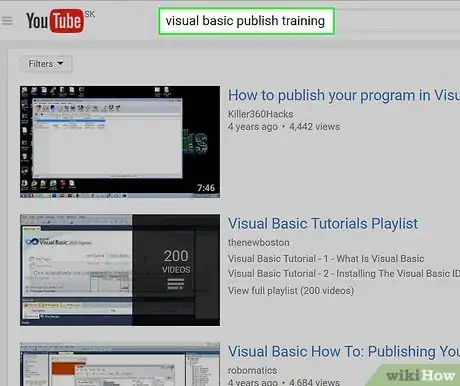Open the 200 videos playlist thumbnail
460x386 pixels.
[120, 270]
